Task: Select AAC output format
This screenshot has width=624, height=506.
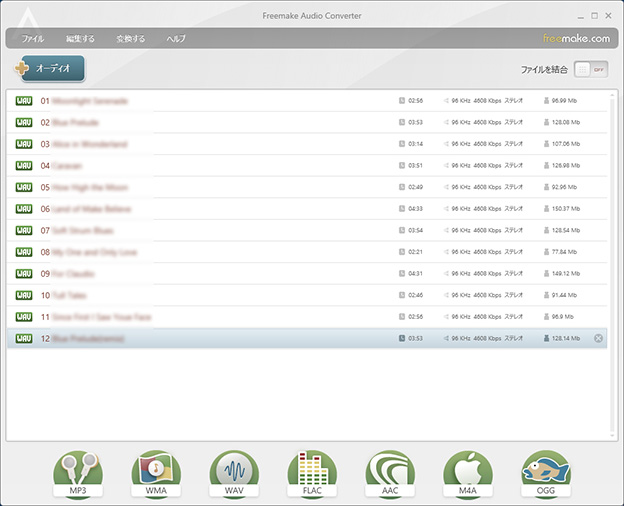Action: pyautogui.click(x=390, y=474)
